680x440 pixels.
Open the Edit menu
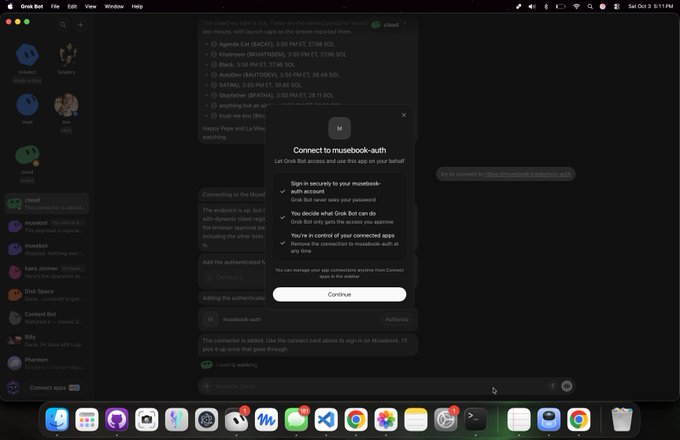[72, 7]
